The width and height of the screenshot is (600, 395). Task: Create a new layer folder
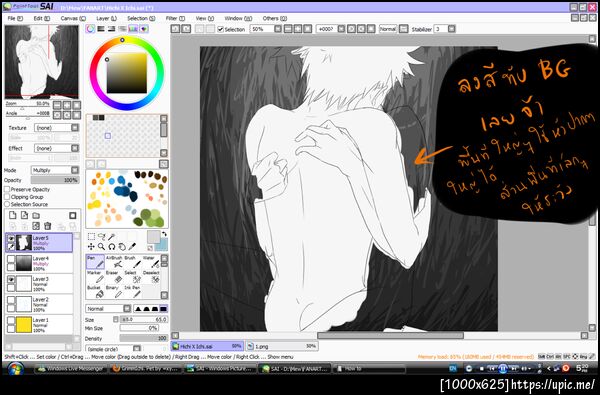[x=36, y=215]
